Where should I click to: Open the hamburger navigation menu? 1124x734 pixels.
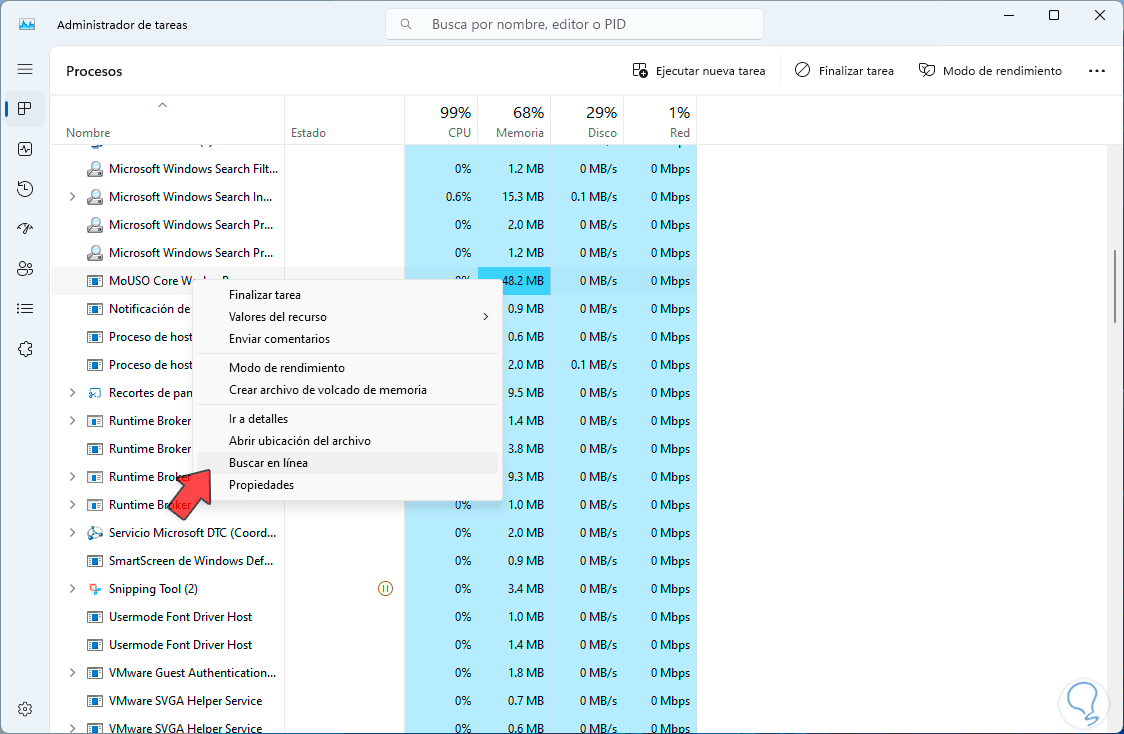point(25,69)
